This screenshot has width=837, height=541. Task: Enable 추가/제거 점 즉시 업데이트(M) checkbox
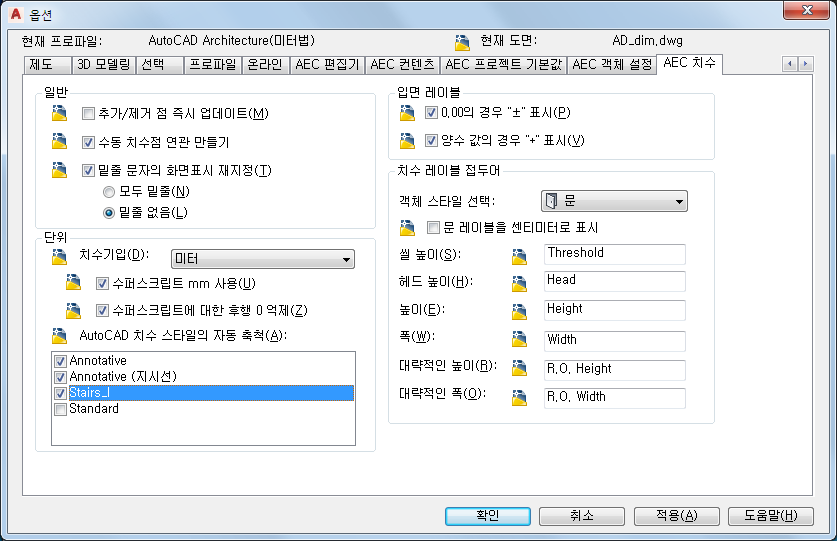[89, 113]
